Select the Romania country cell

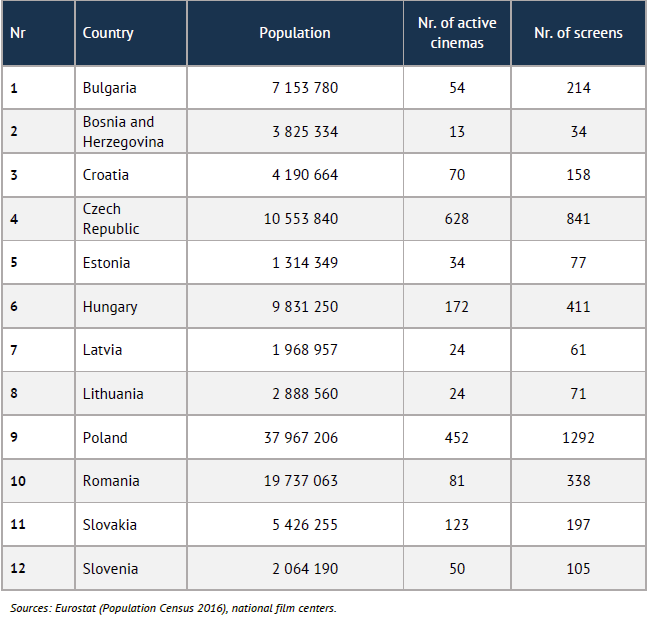click(x=111, y=481)
